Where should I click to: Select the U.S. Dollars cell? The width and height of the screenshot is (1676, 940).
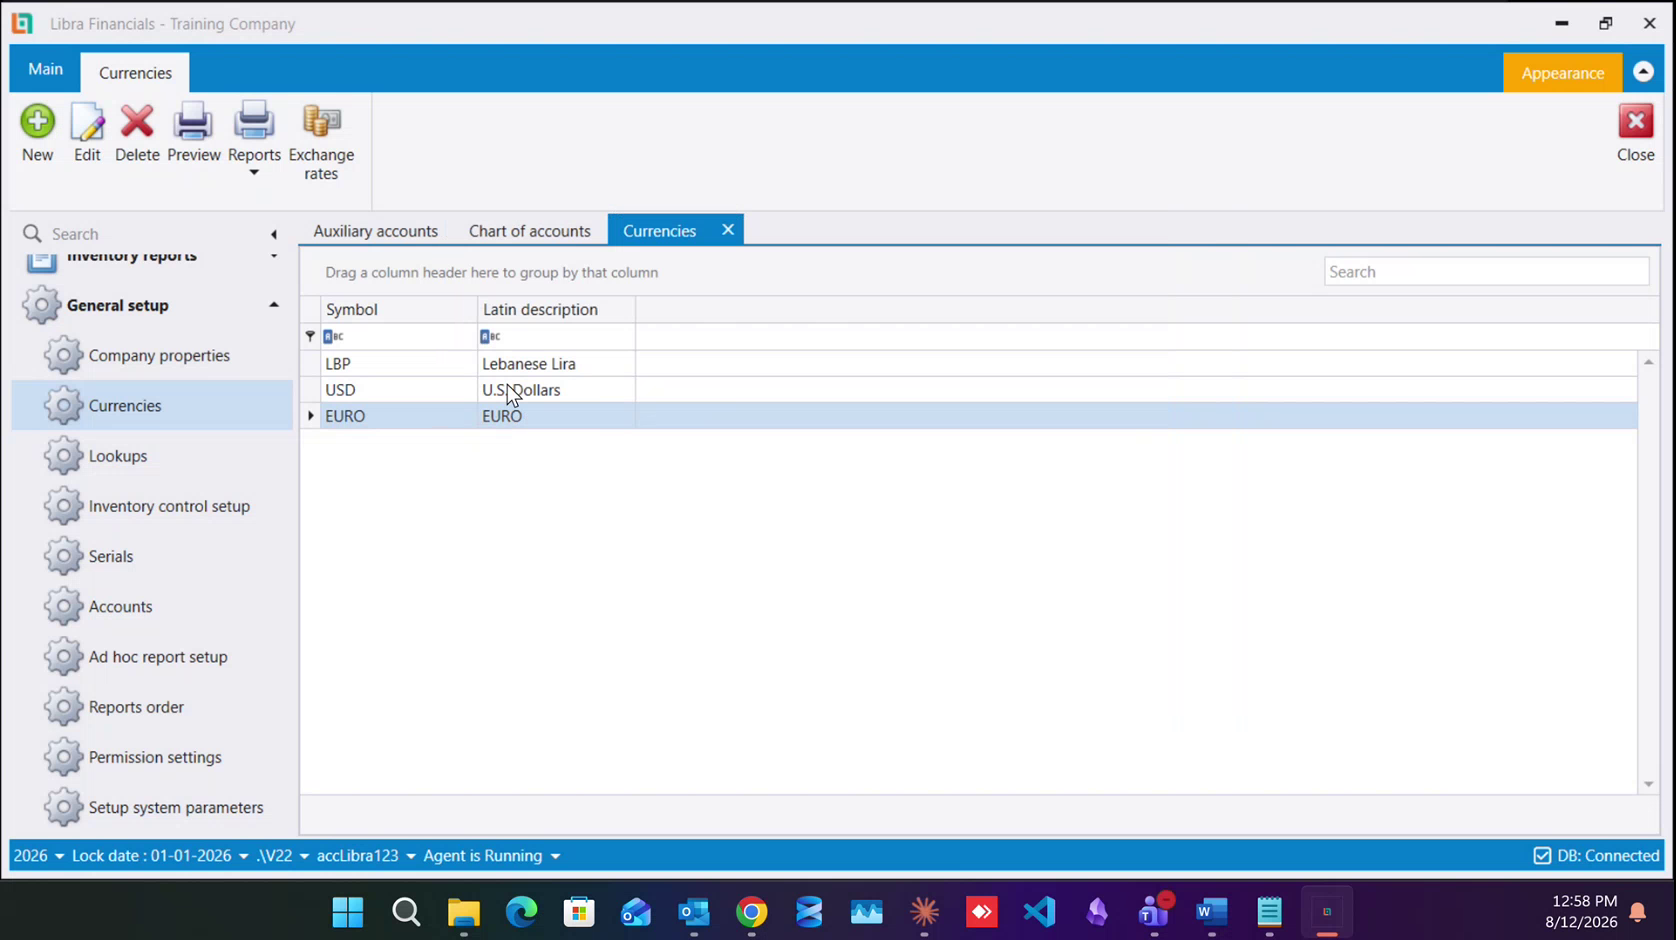556,390
